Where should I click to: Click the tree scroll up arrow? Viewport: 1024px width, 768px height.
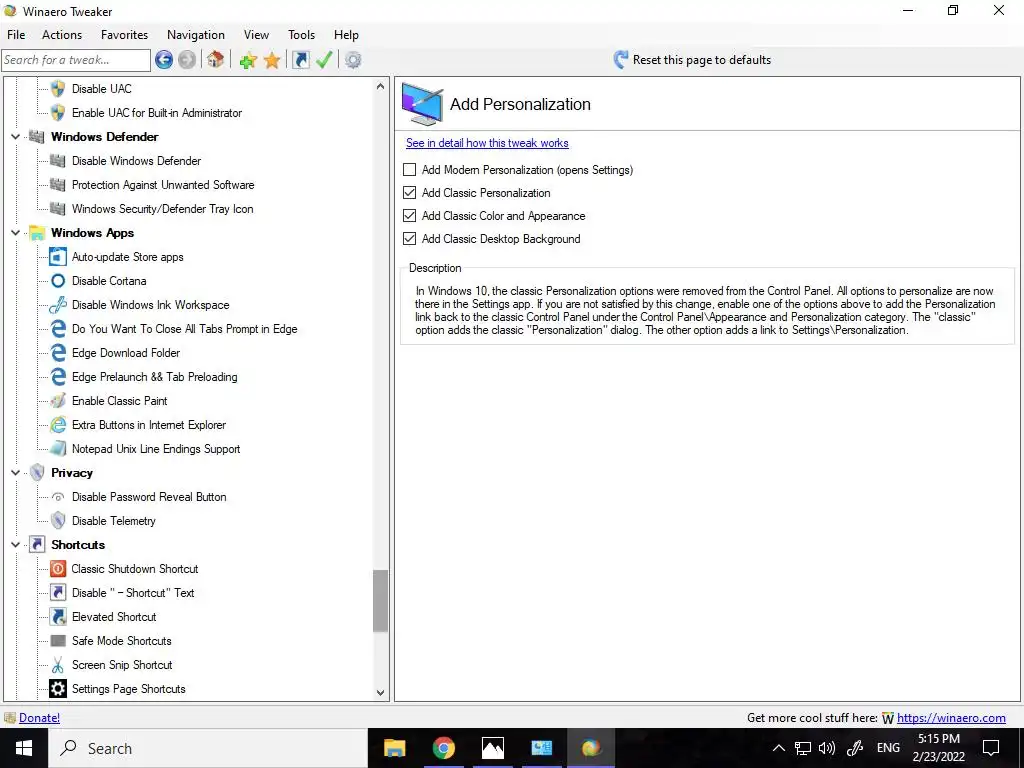coord(381,86)
